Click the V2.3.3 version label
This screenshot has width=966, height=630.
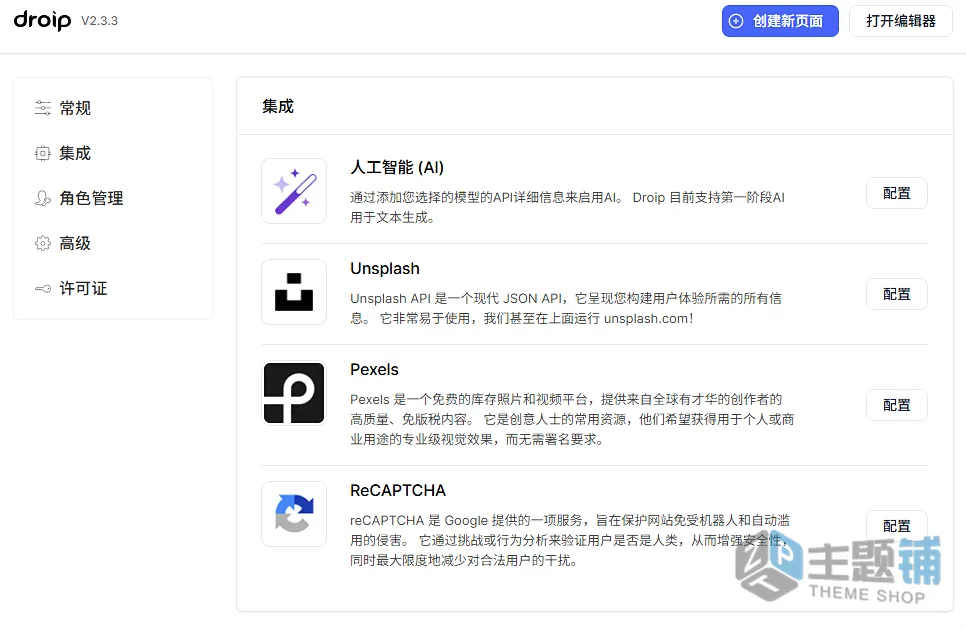[99, 21]
